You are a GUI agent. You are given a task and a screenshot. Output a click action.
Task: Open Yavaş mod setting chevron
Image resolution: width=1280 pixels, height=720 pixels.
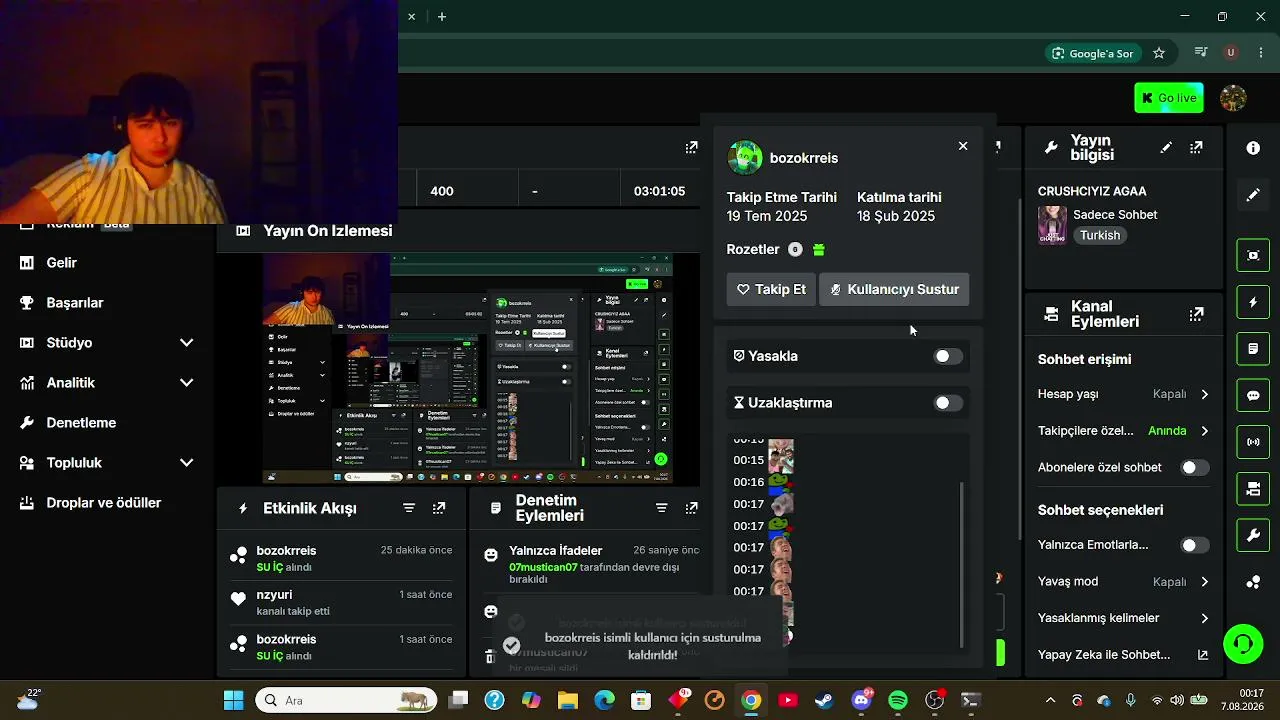[x=1204, y=582]
